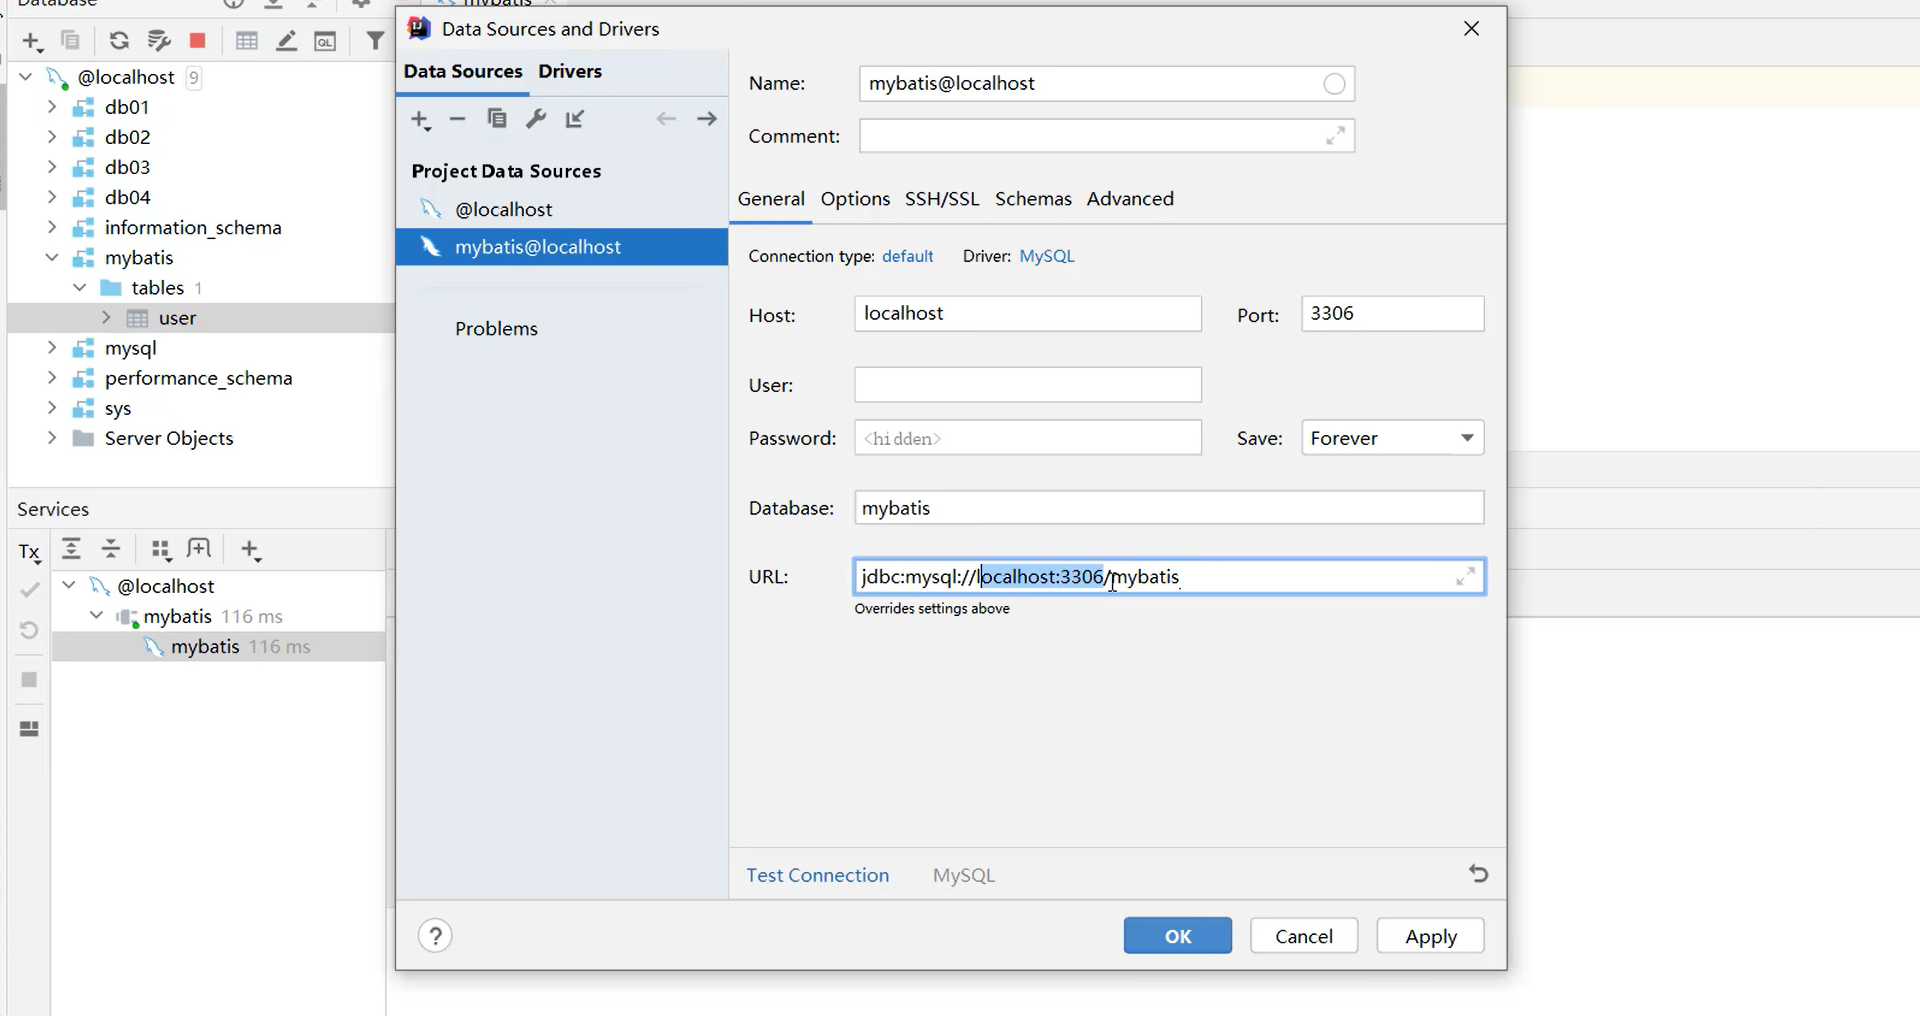Click the edit pencil icon in Database toolbar
The width and height of the screenshot is (1920, 1016).
287,40
